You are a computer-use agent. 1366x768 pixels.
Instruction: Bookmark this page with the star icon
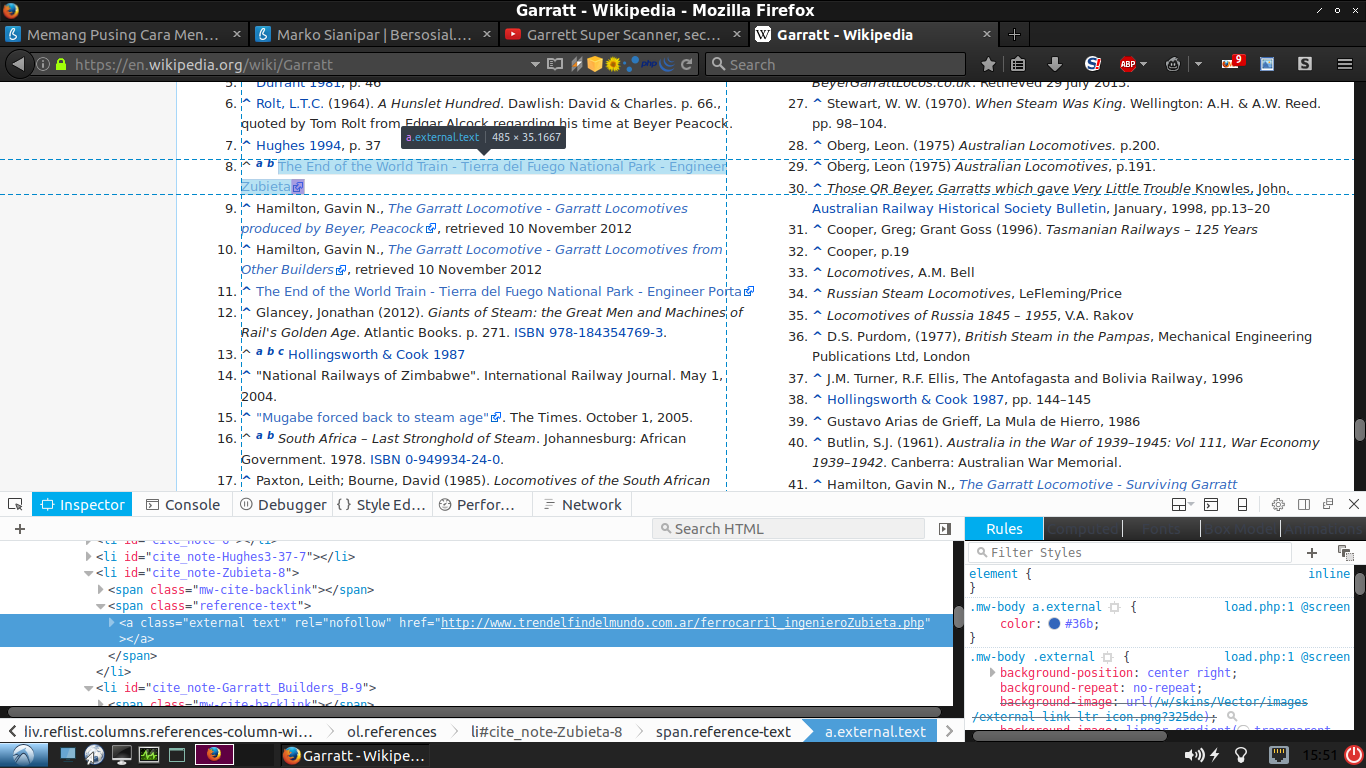(x=988, y=64)
